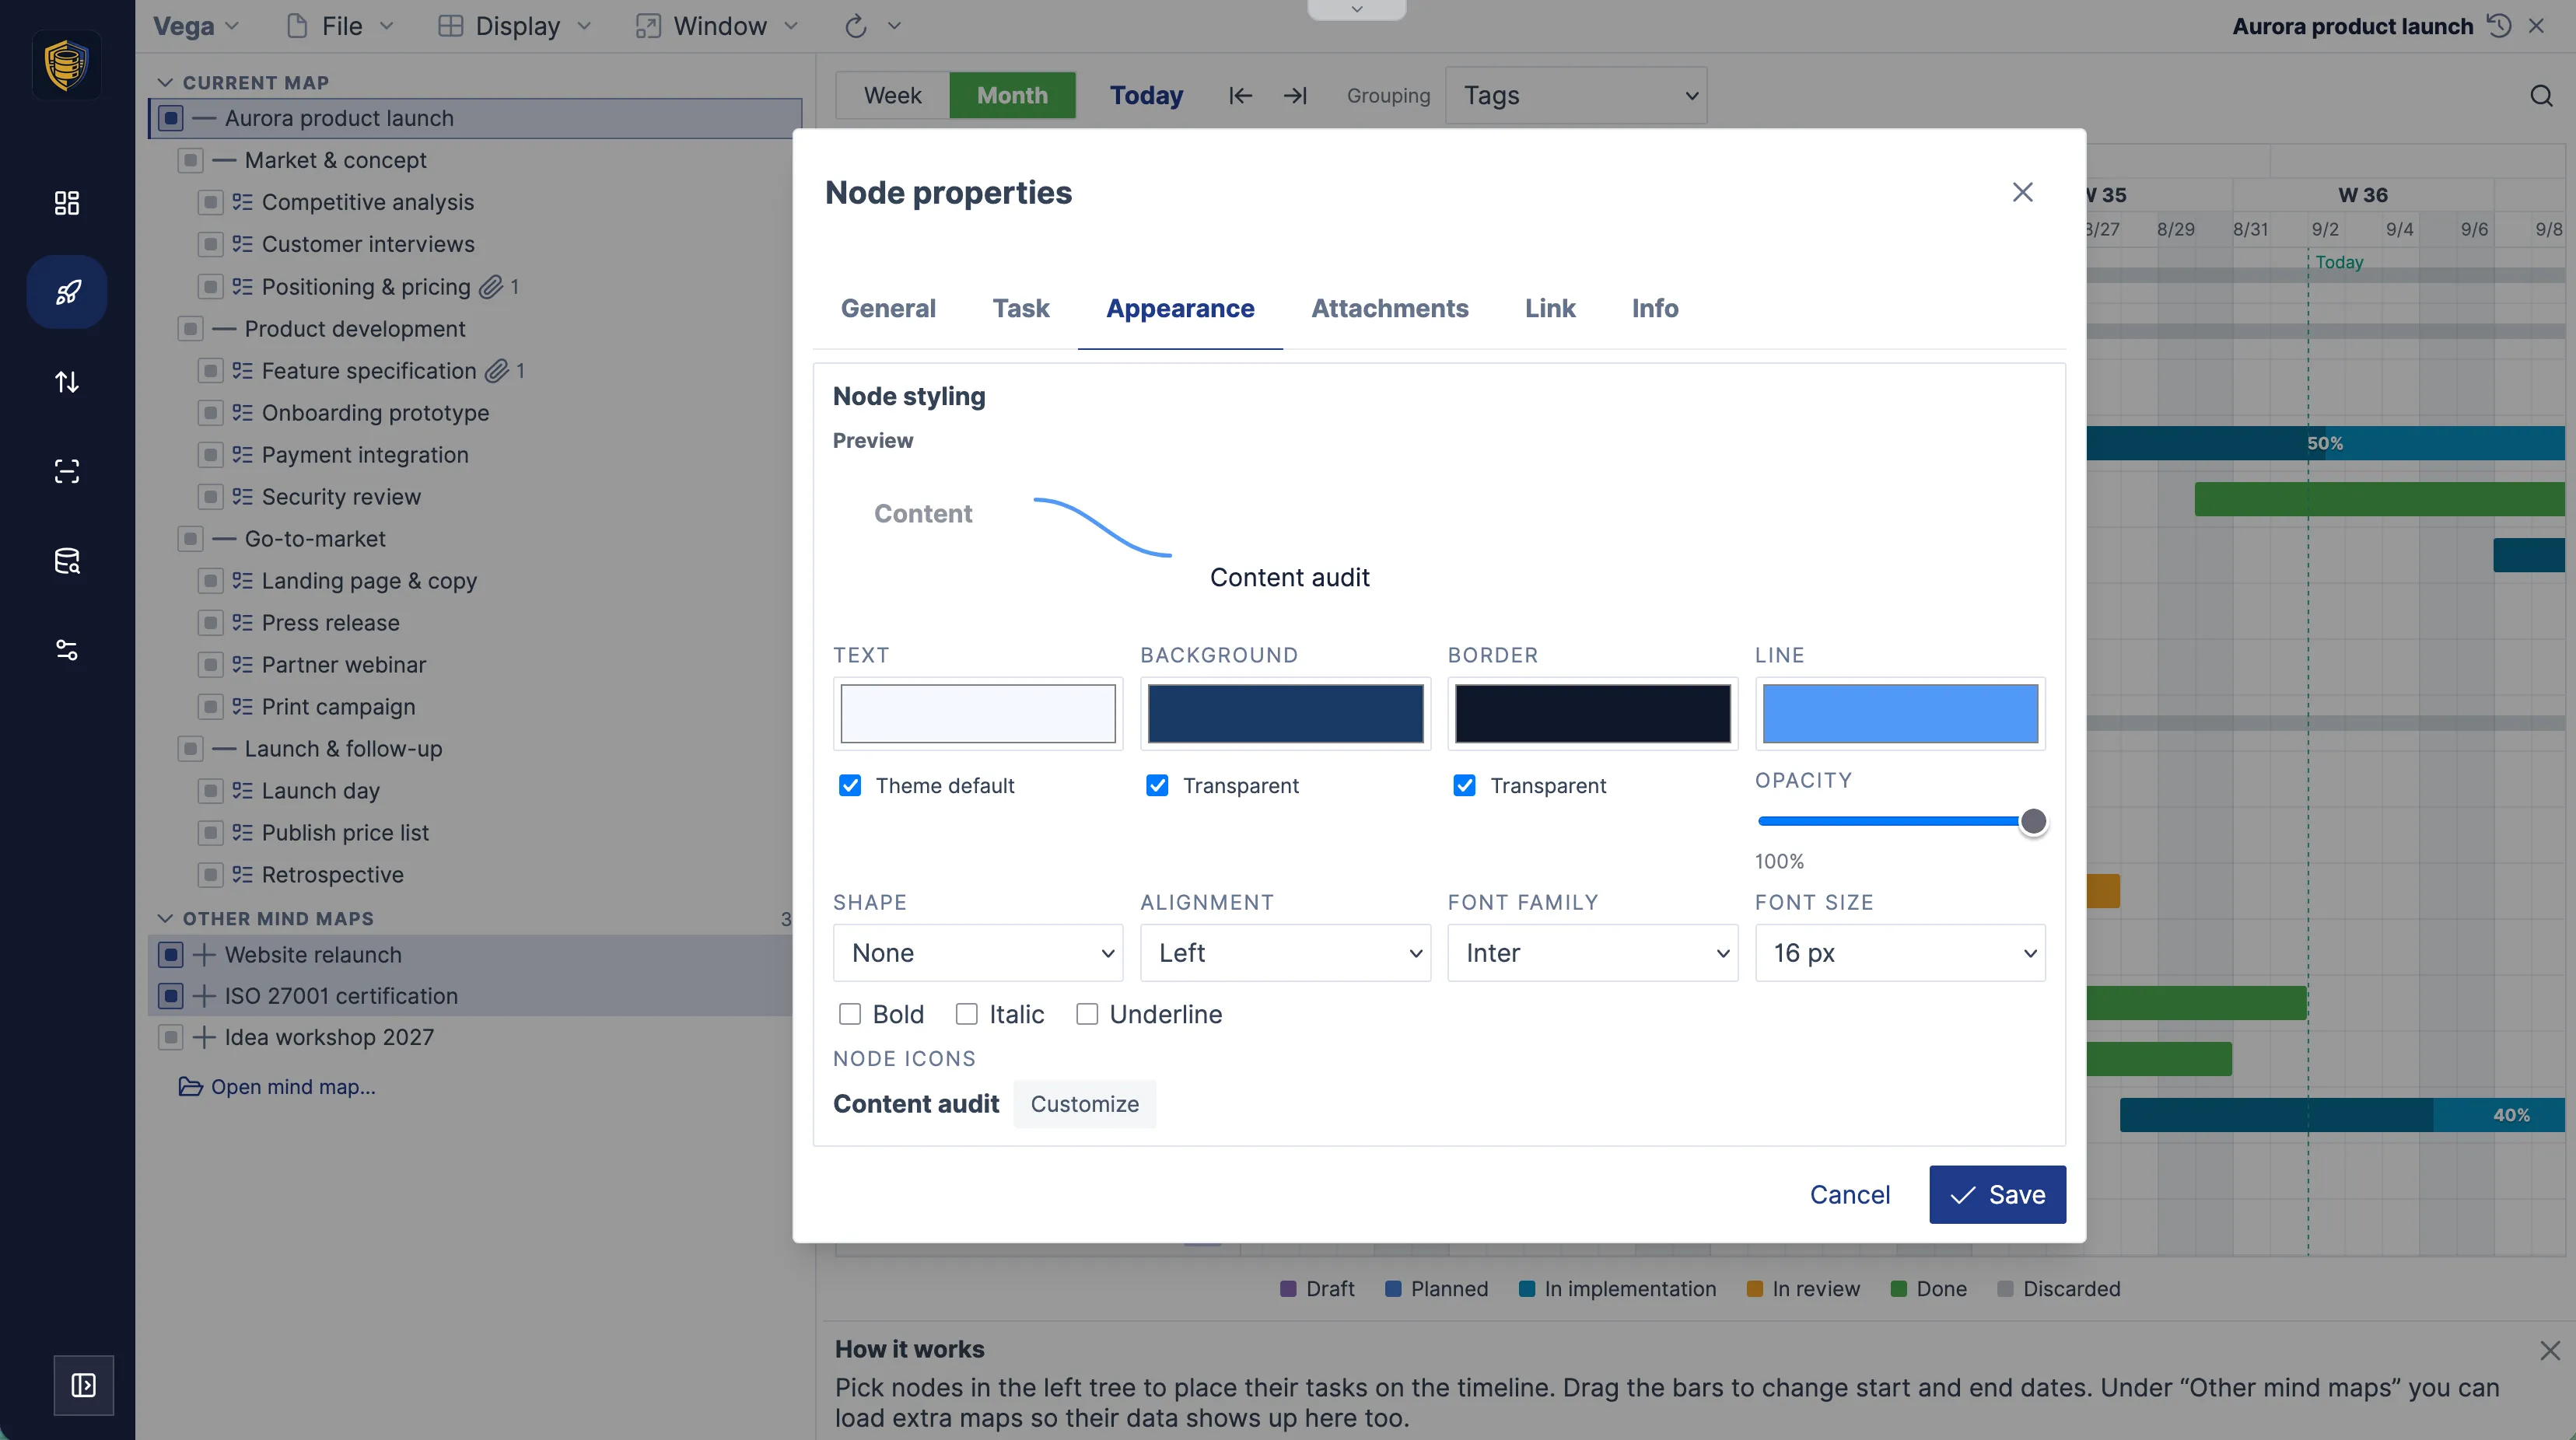
Task: Select the Payment integration tree row
Action: click(x=475, y=455)
